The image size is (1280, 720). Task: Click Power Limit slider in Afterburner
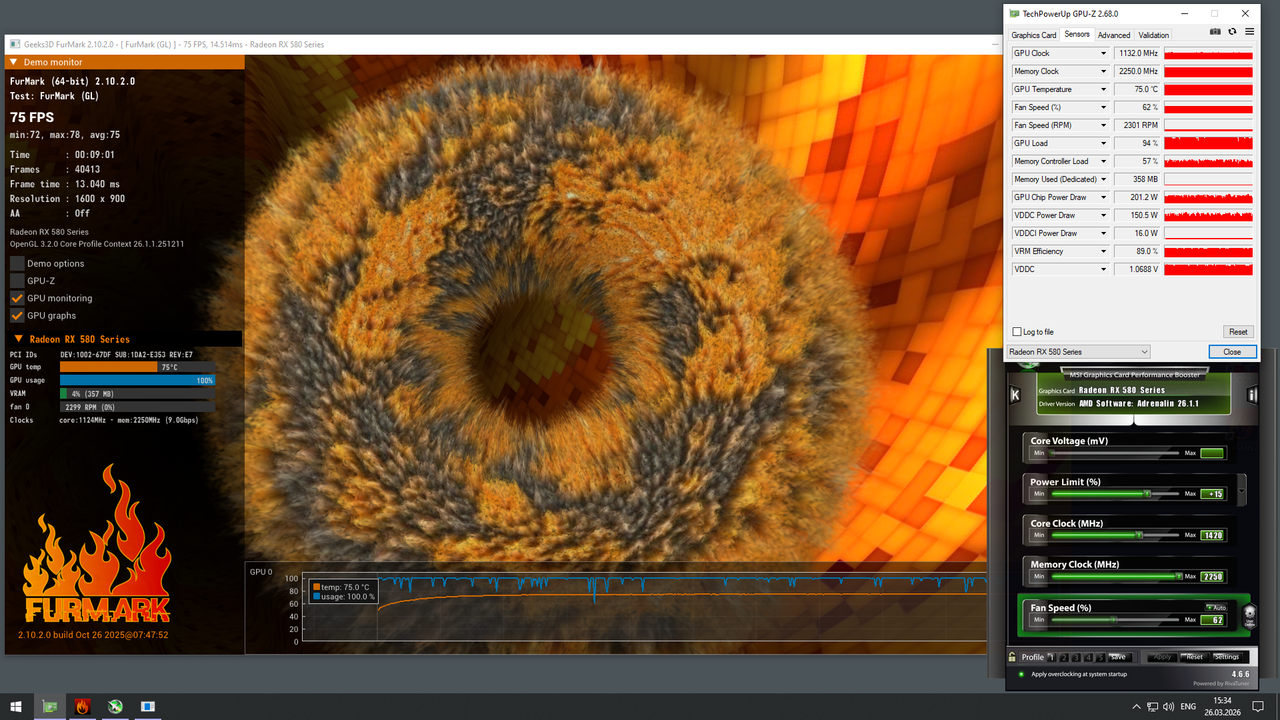click(x=1114, y=494)
